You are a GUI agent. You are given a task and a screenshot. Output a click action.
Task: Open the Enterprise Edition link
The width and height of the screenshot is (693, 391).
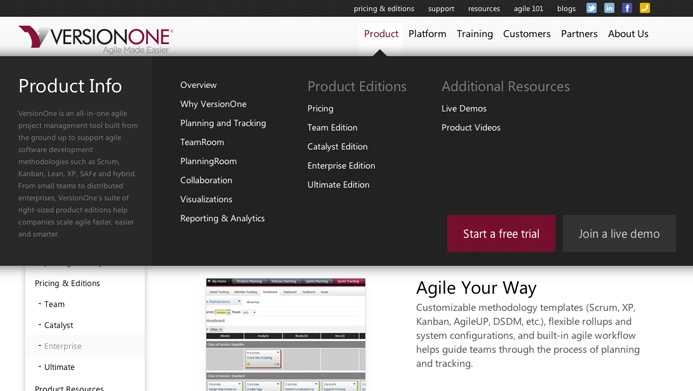pos(341,166)
